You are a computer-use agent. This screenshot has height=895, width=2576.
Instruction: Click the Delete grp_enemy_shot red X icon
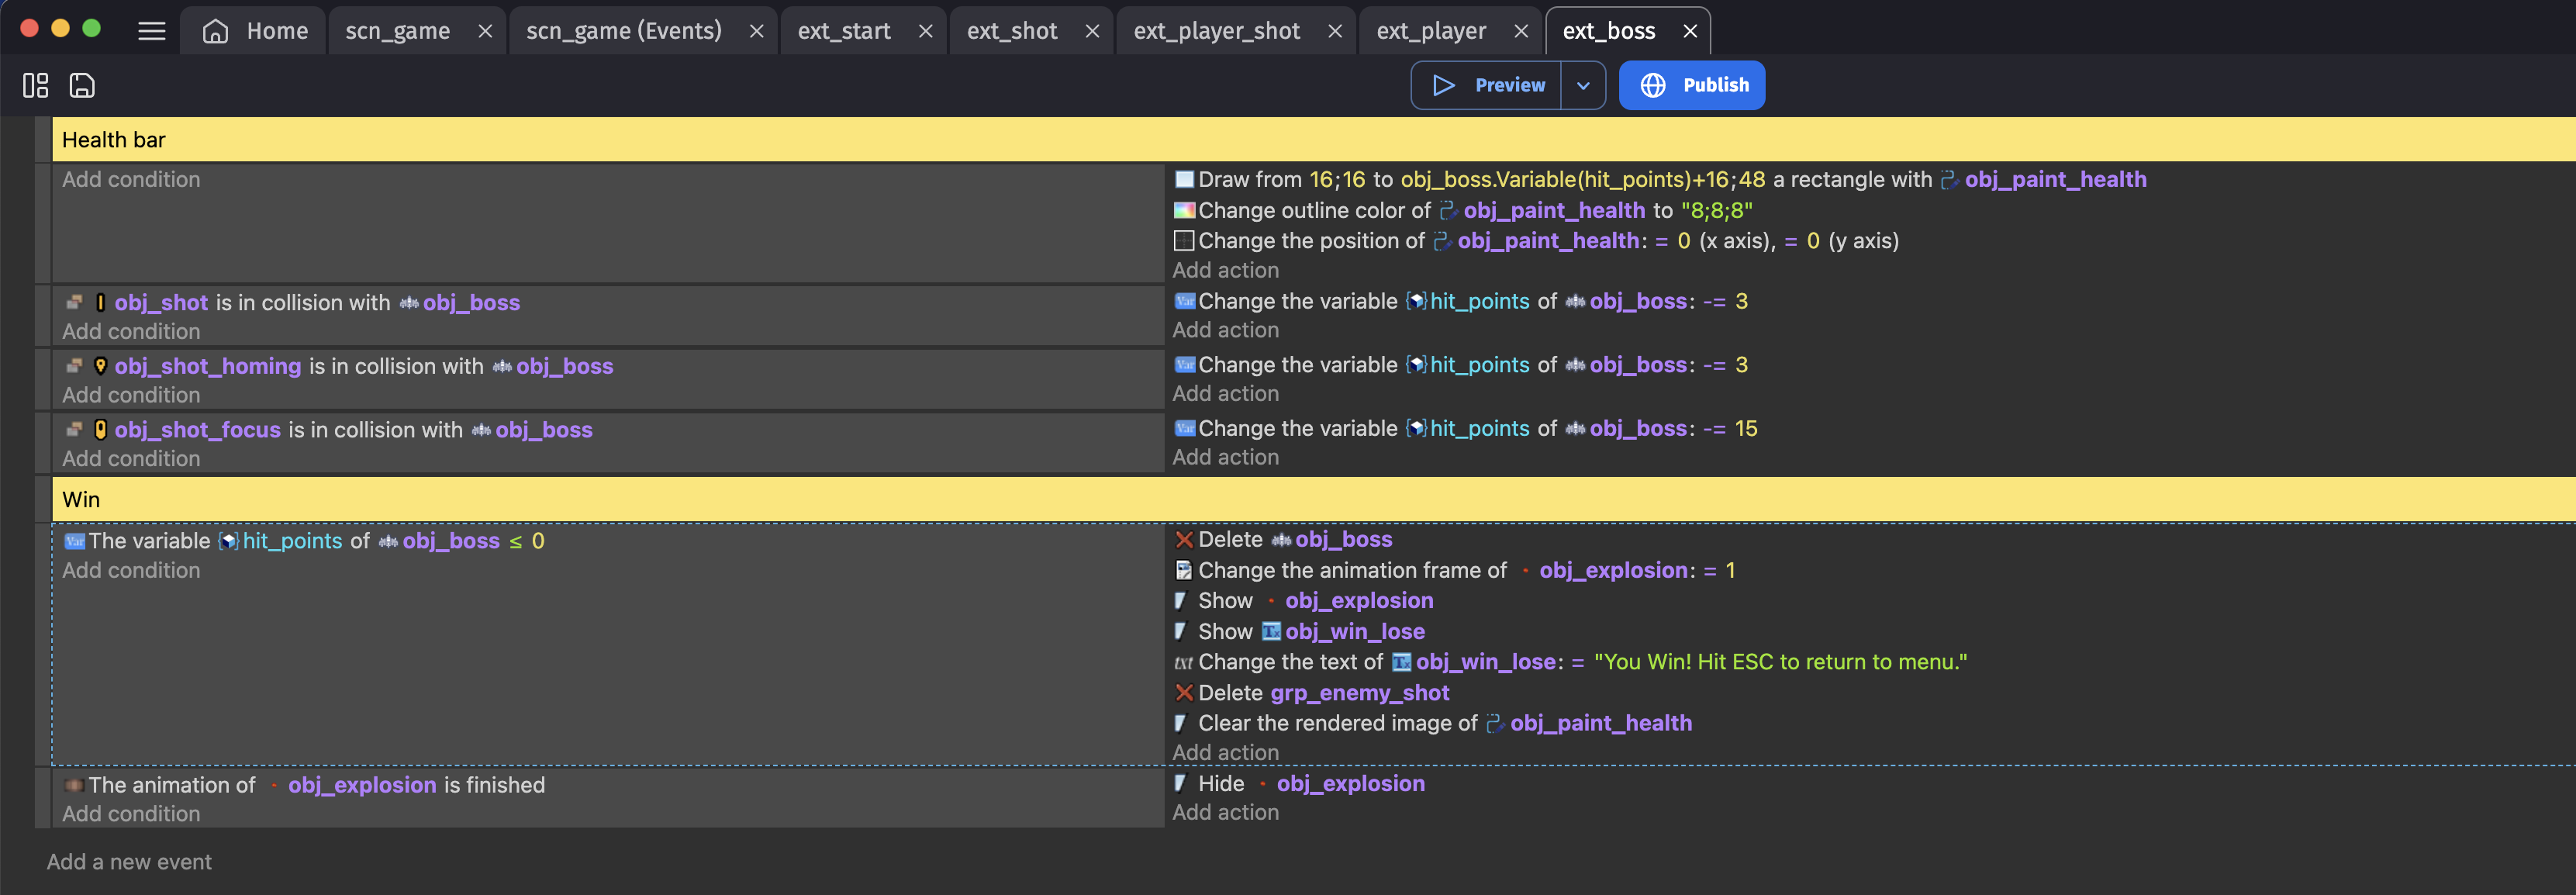point(1184,693)
